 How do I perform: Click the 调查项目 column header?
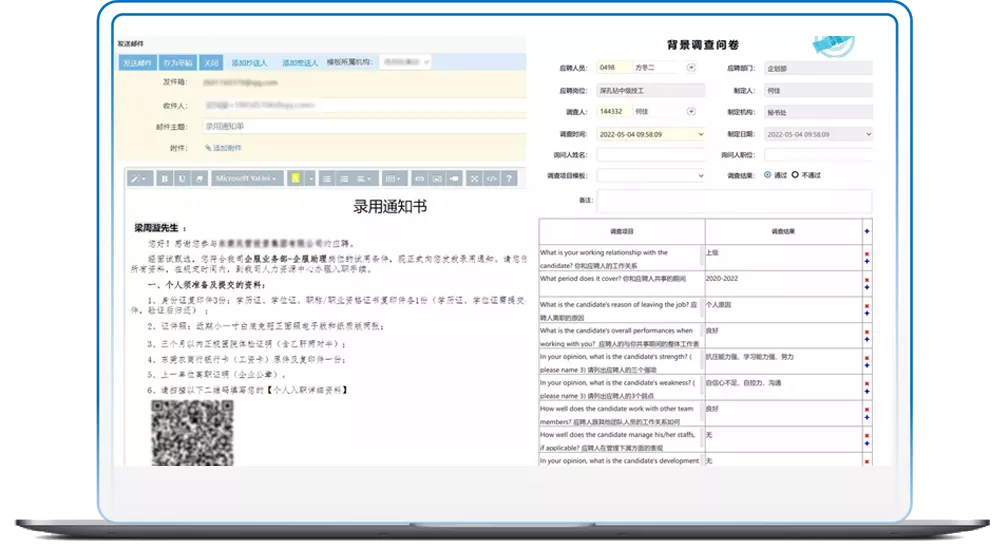point(622,232)
